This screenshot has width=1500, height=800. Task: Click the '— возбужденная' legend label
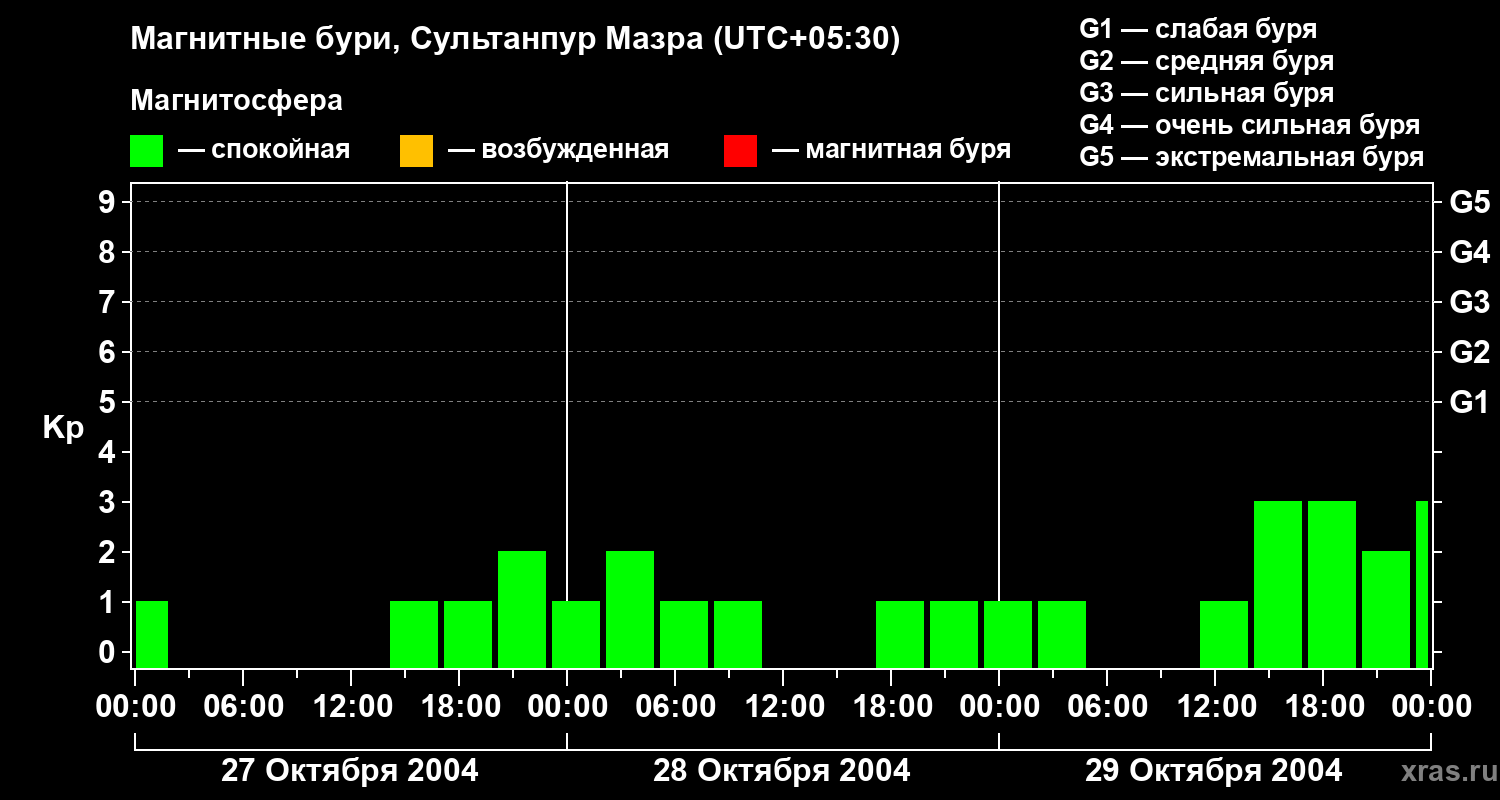coord(558,150)
